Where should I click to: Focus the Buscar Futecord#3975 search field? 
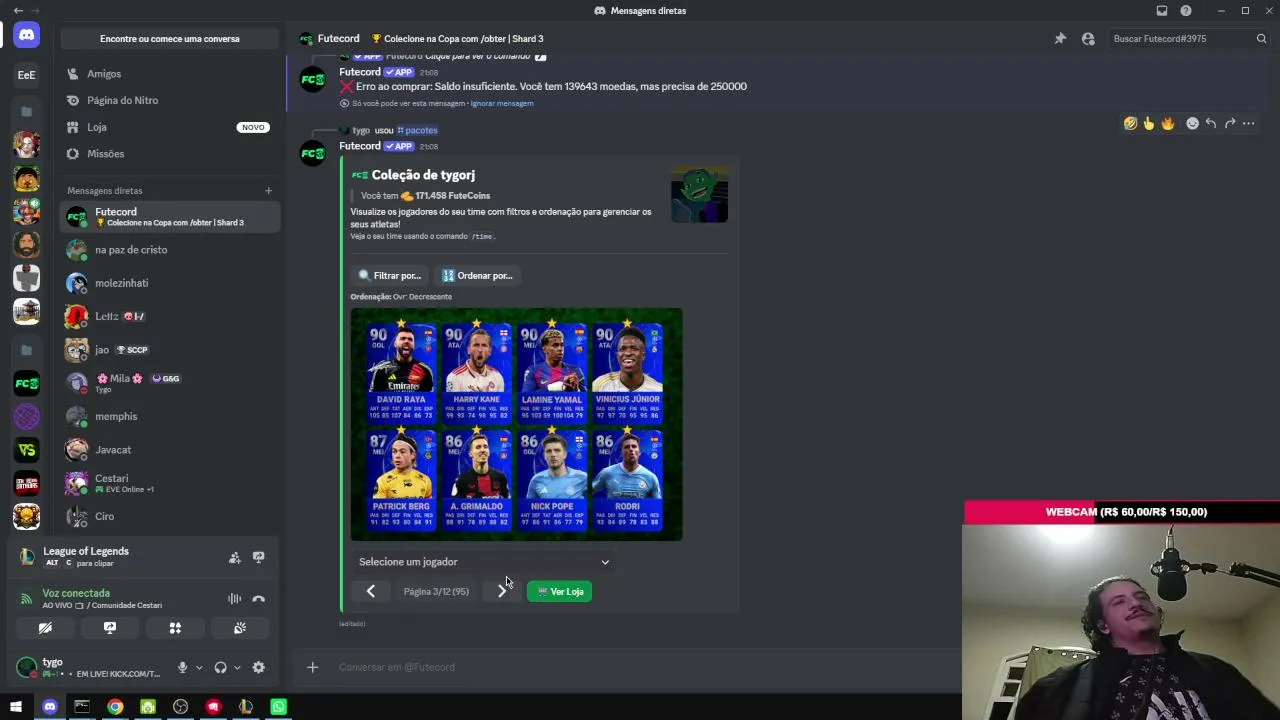(x=1189, y=39)
